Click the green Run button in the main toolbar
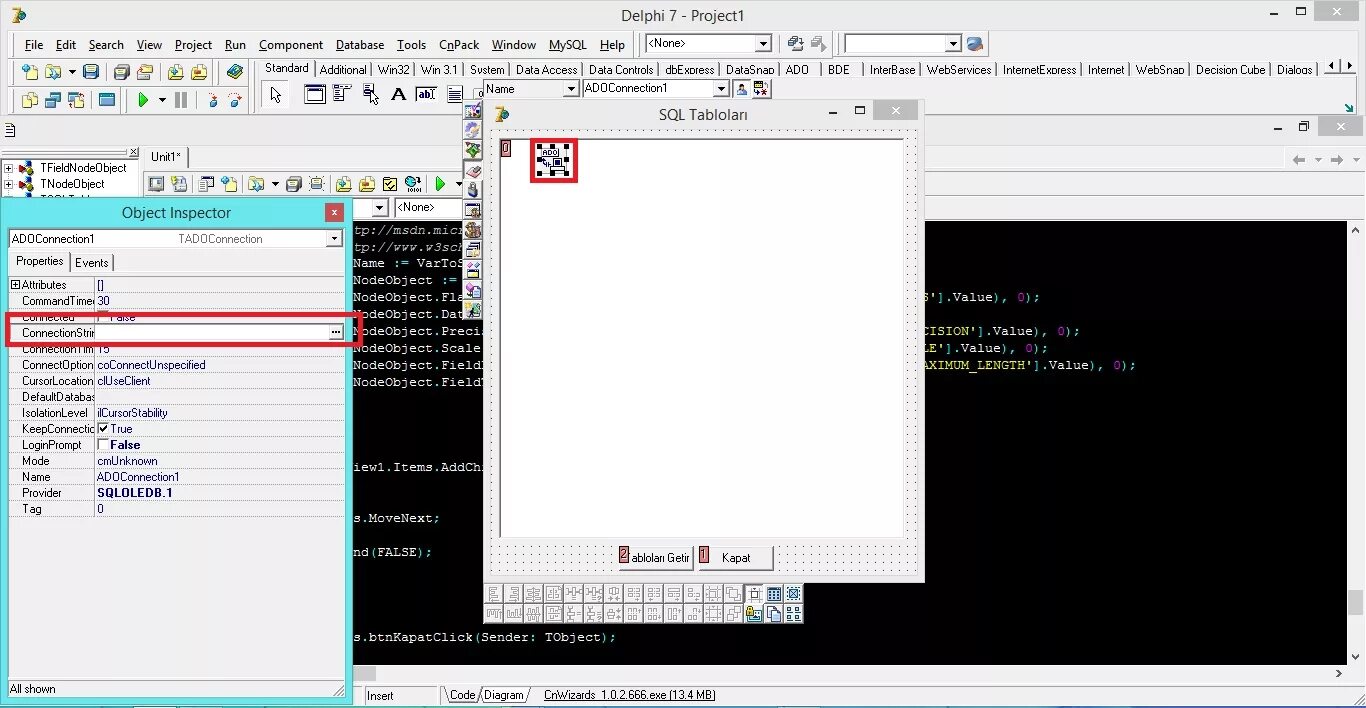 click(143, 100)
